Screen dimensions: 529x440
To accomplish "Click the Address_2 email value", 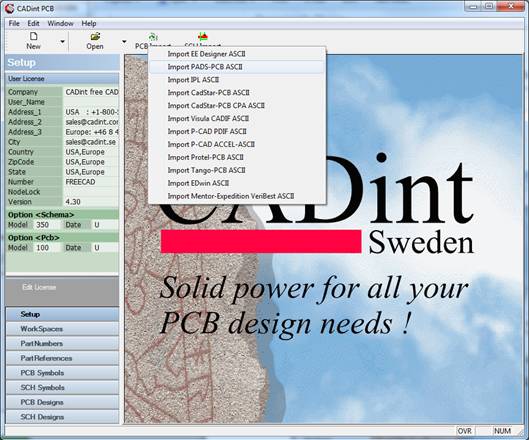I will click(x=91, y=122).
